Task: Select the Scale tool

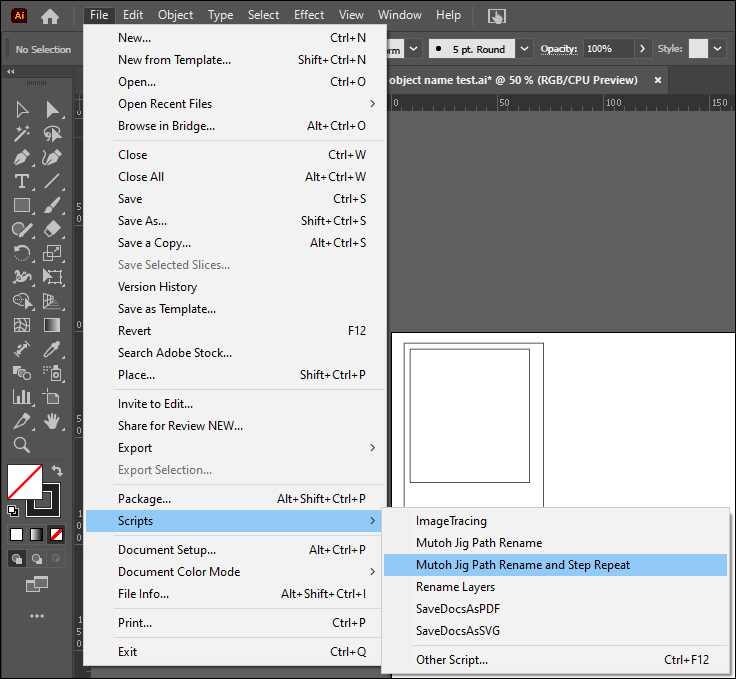Action: coord(52,253)
